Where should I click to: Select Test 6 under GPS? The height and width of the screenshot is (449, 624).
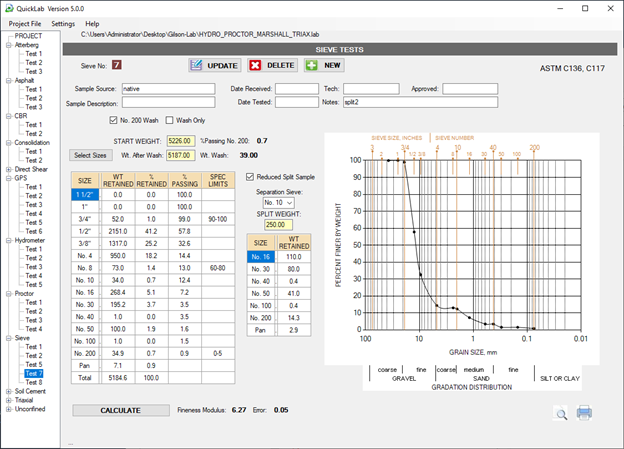pos(34,231)
